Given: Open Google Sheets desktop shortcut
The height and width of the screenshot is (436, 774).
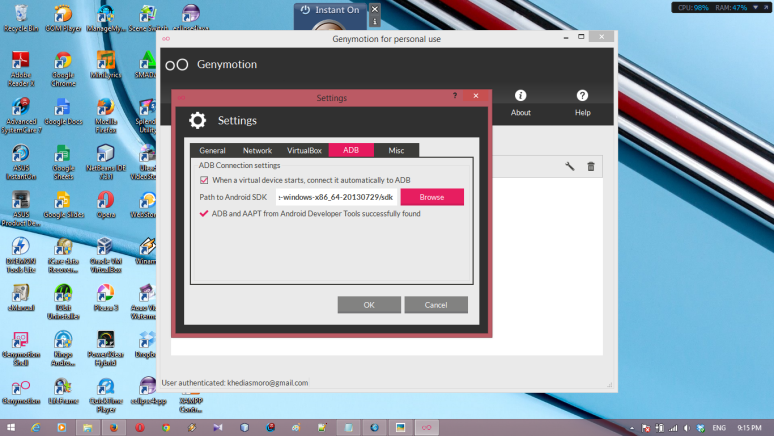Looking at the screenshot, I should [63, 162].
